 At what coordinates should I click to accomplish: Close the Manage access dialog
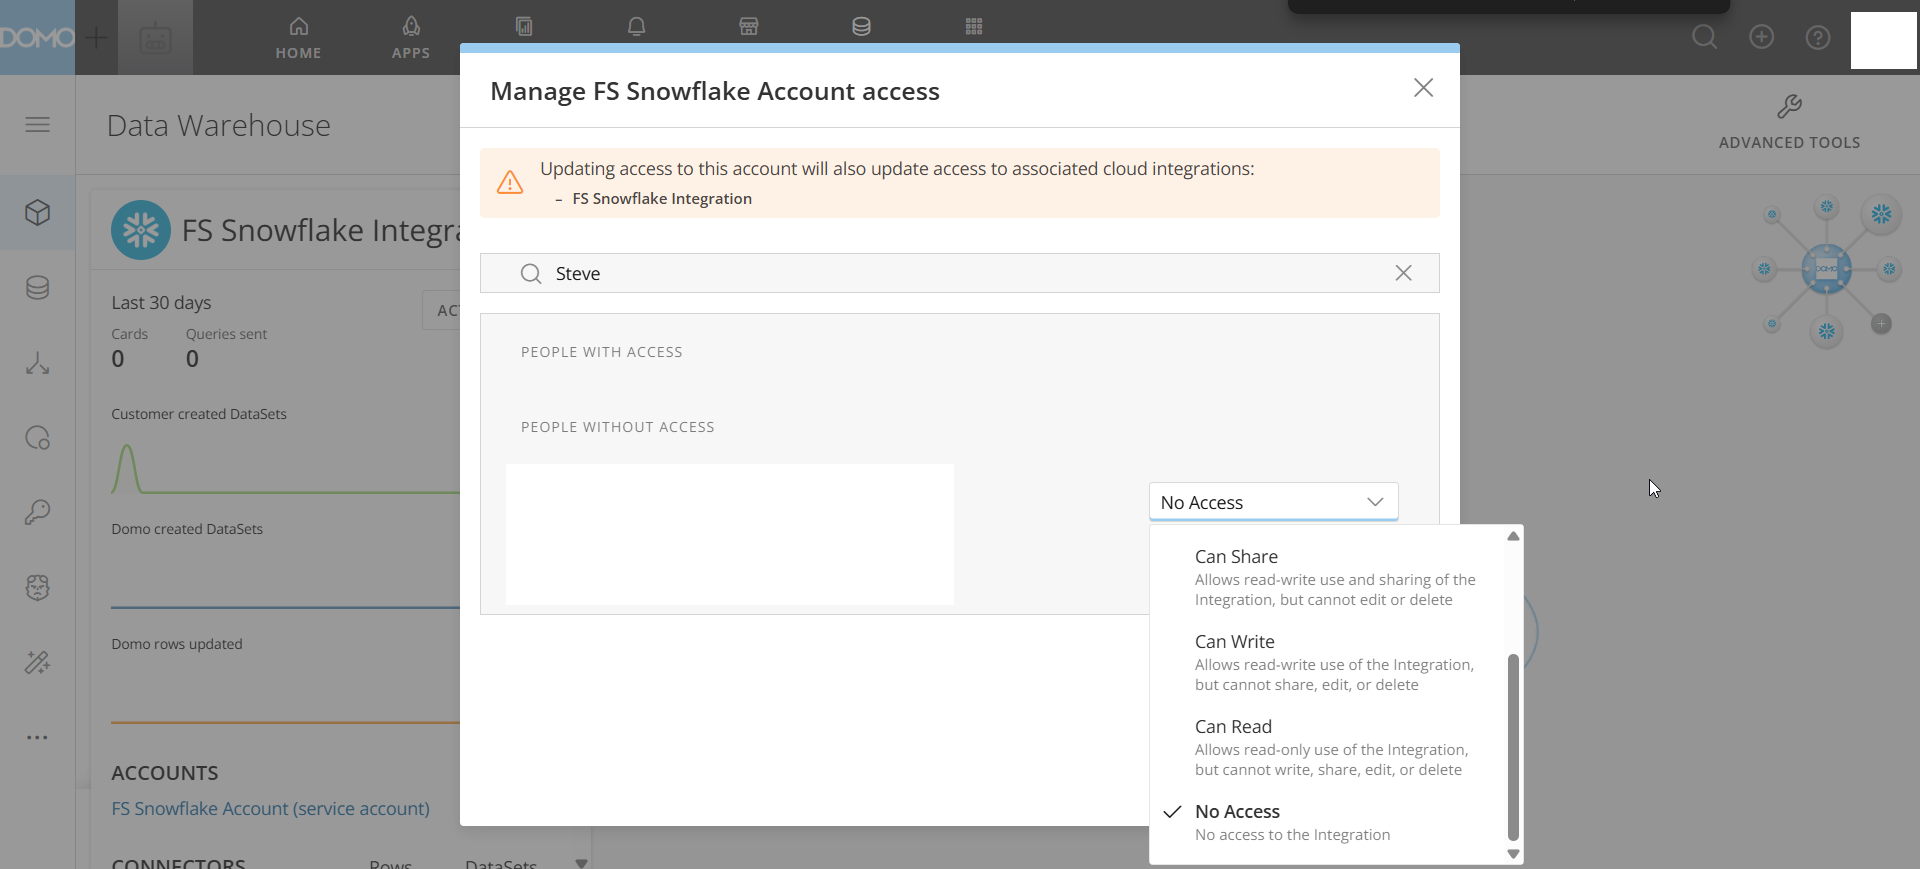pyautogui.click(x=1423, y=88)
